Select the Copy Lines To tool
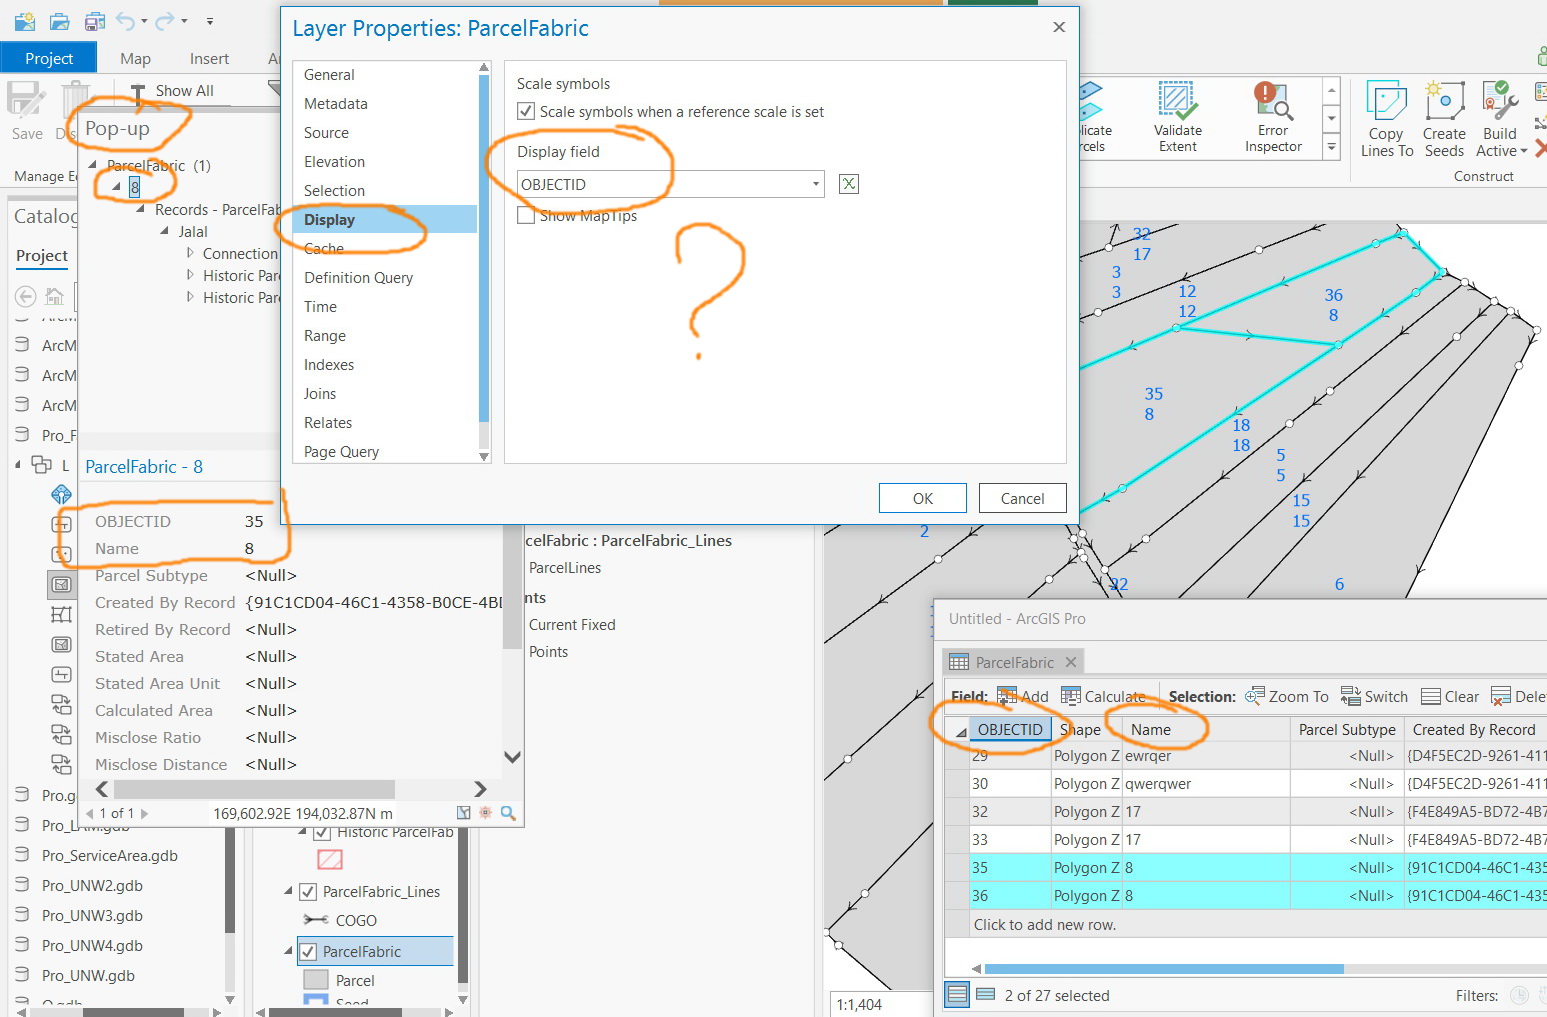Image resolution: width=1547 pixels, height=1017 pixels. coord(1386,119)
